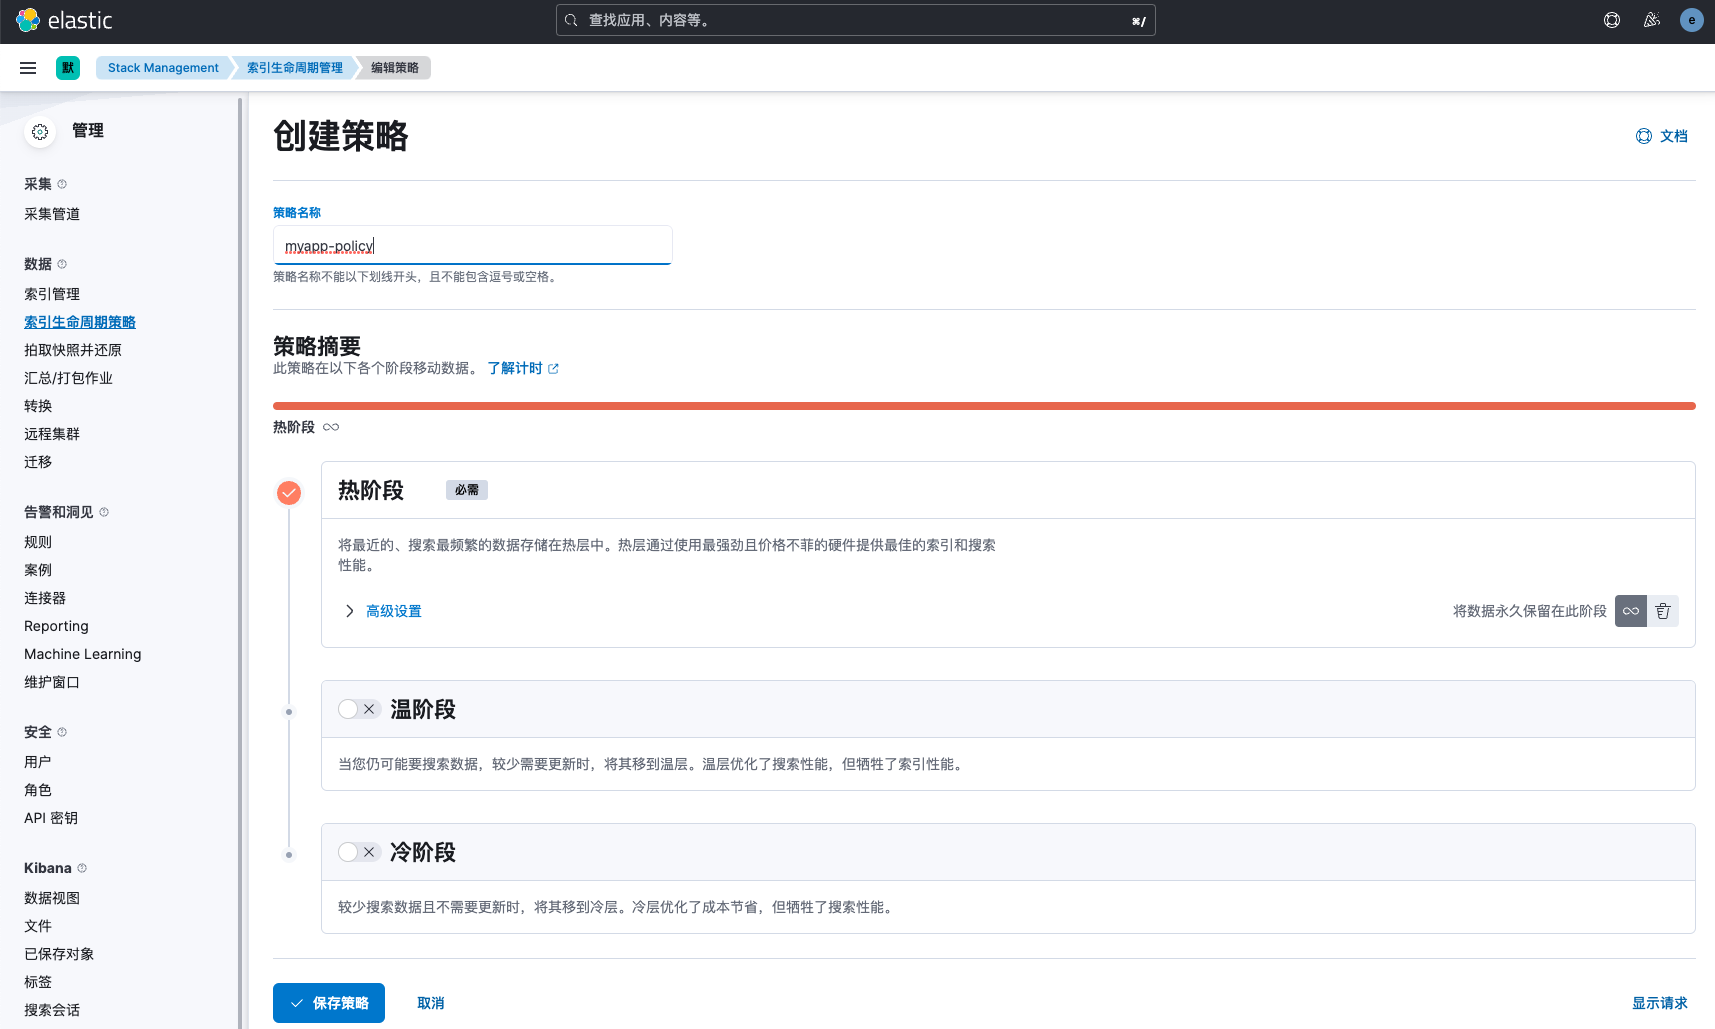Open the newsfeed celebration icon
This screenshot has height=1029, width=1715.
1652,20
